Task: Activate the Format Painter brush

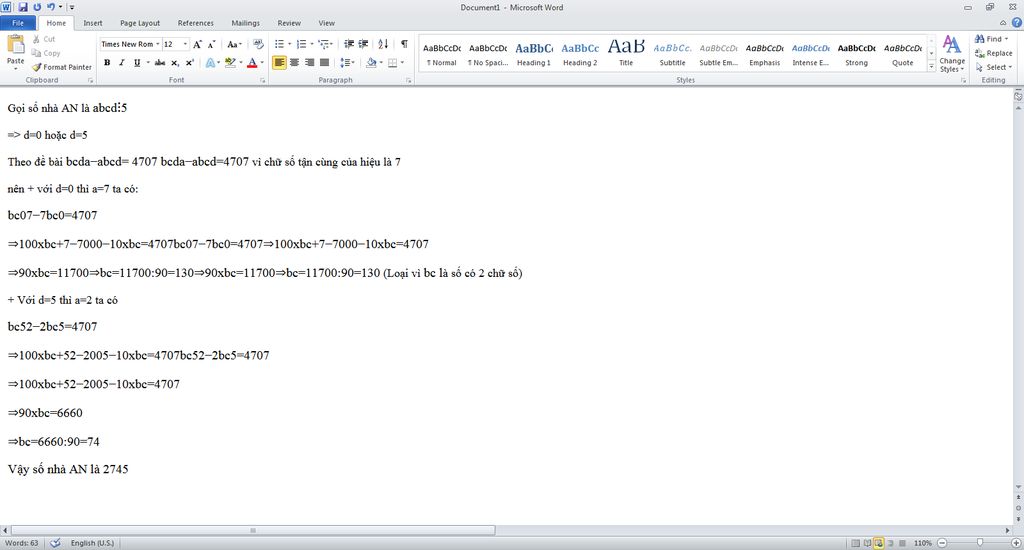Action: click(62, 67)
